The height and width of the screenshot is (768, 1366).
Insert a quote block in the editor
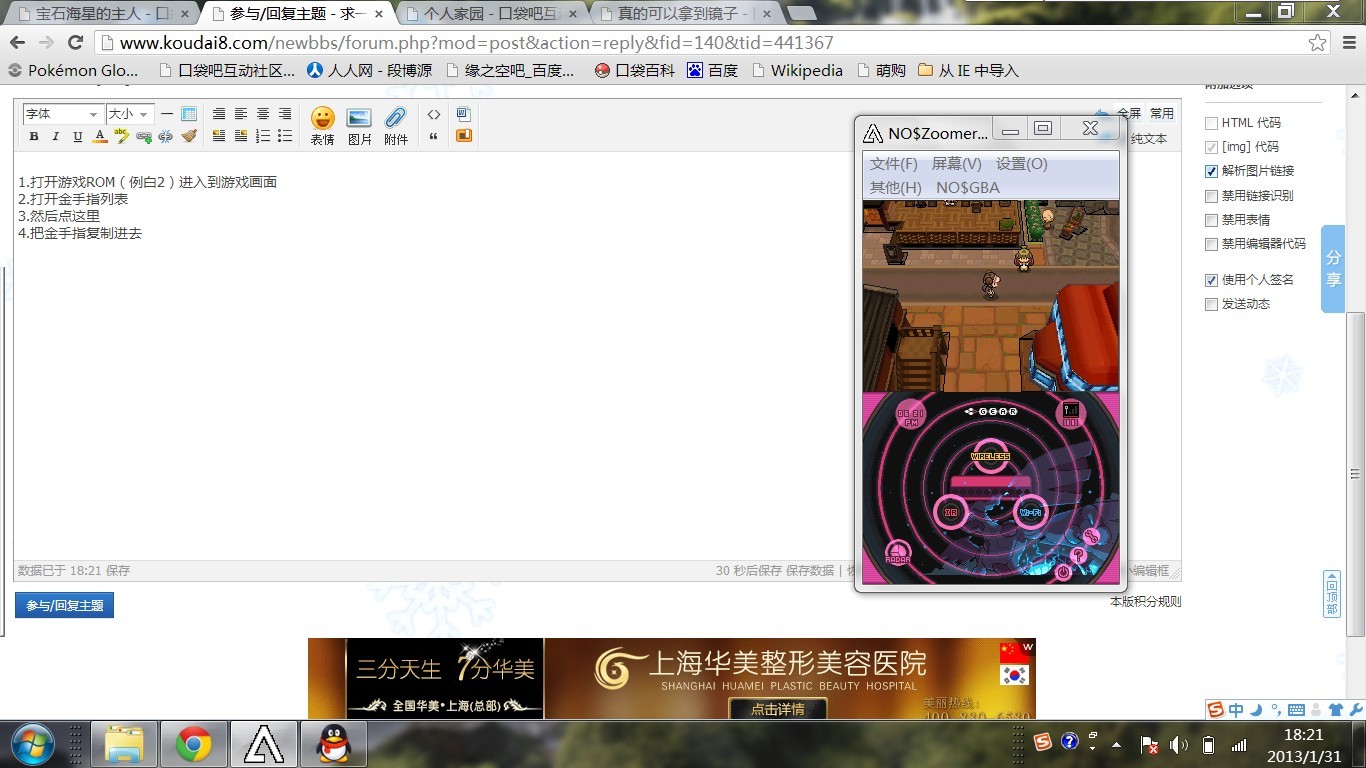(434, 137)
